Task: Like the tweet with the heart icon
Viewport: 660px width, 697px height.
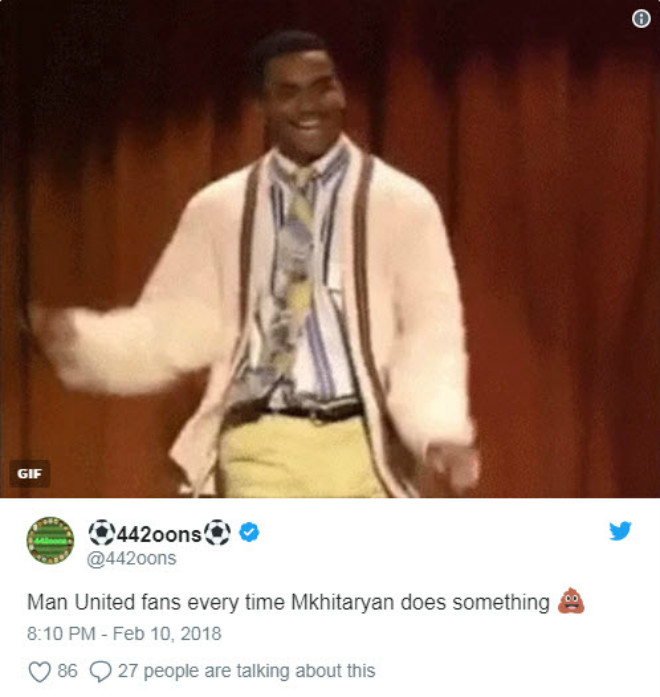Action: click(40, 672)
